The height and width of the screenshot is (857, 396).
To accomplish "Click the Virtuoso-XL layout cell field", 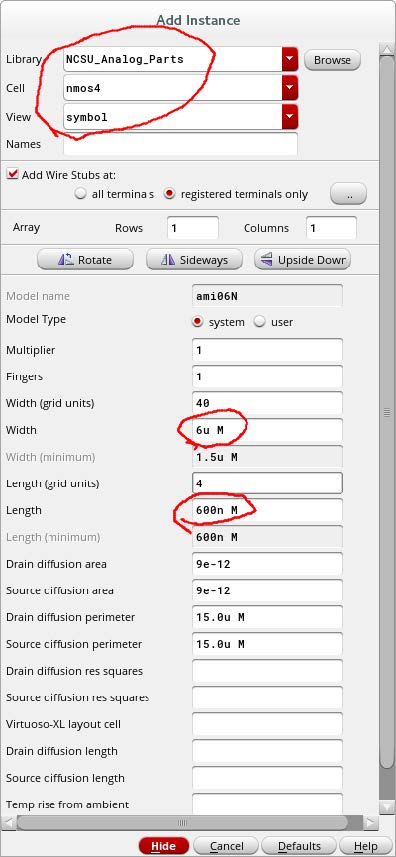I will [x=268, y=724].
